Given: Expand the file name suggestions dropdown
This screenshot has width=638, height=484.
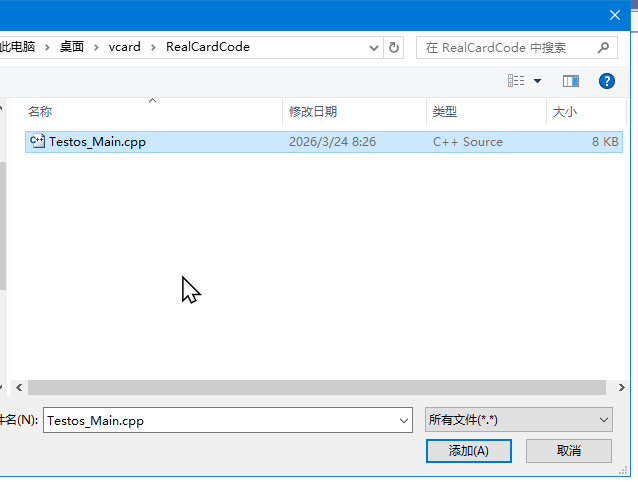Looking at the screenshot, I should (x=403, y=421).
